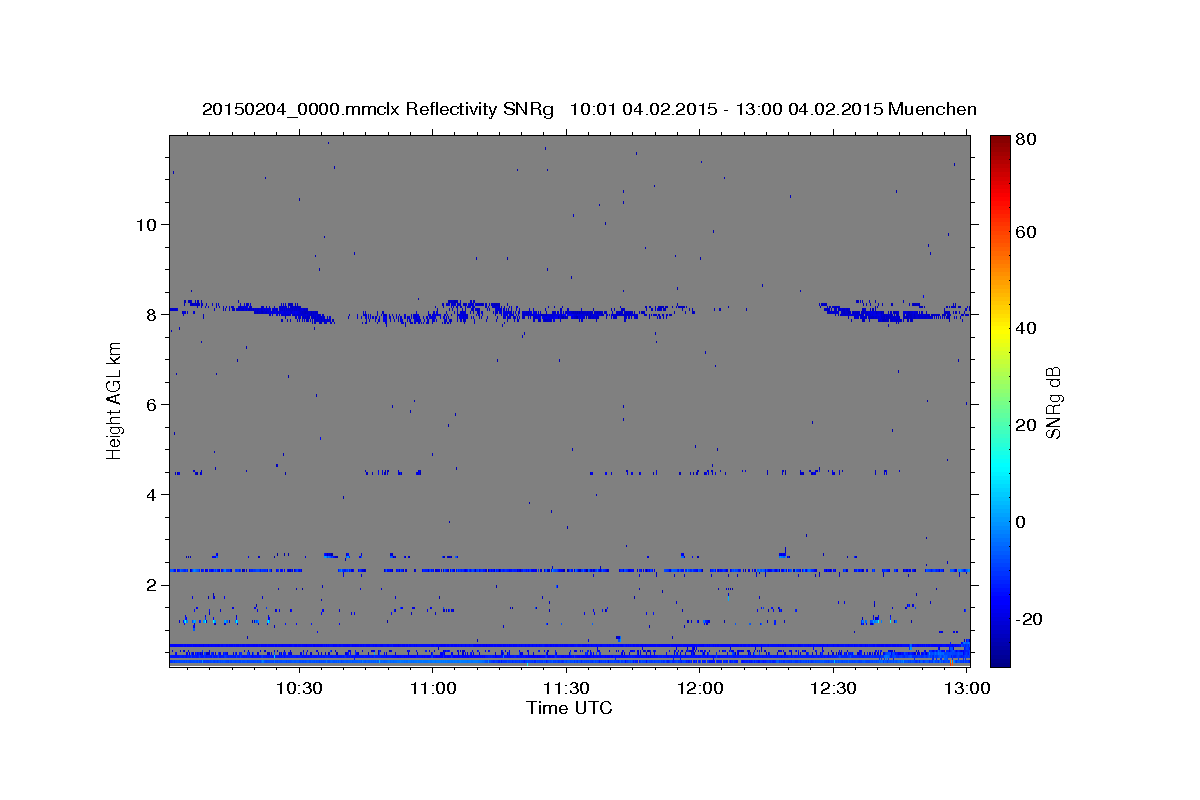The image size is (1200, 800).
Task: Click the 10:30 time tick label
Action: (x=299, y=689)
